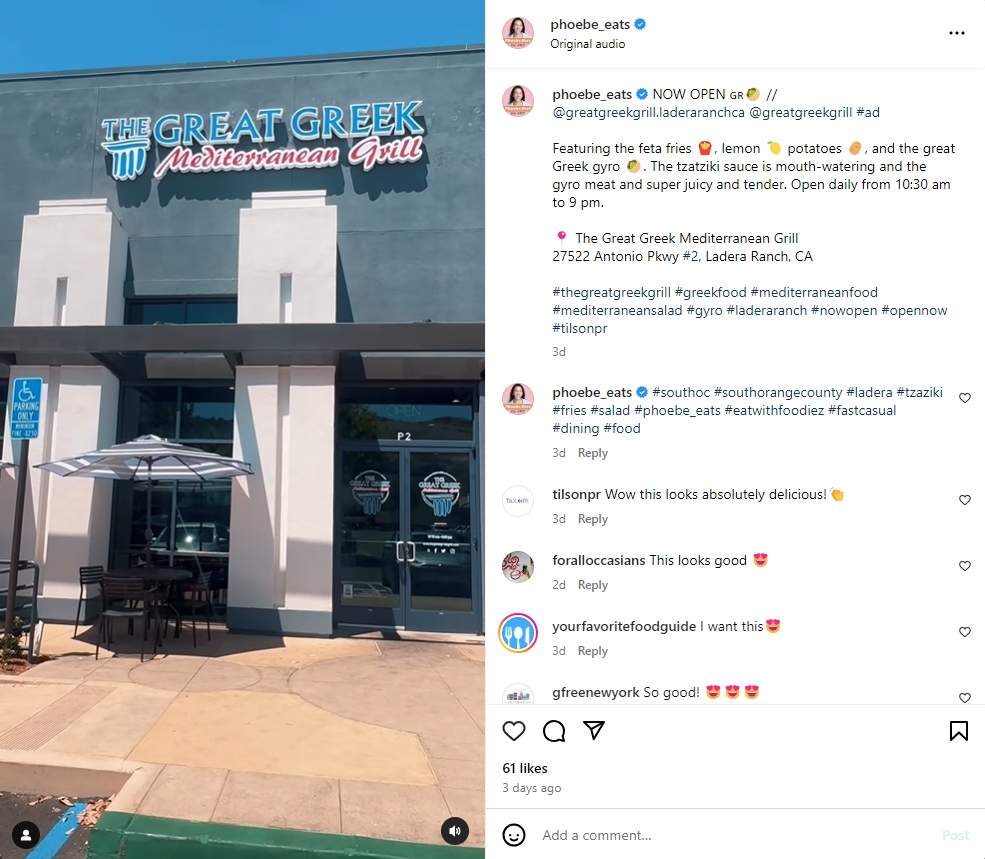
Task: View 61 likes list
Action: click(525, 769)
